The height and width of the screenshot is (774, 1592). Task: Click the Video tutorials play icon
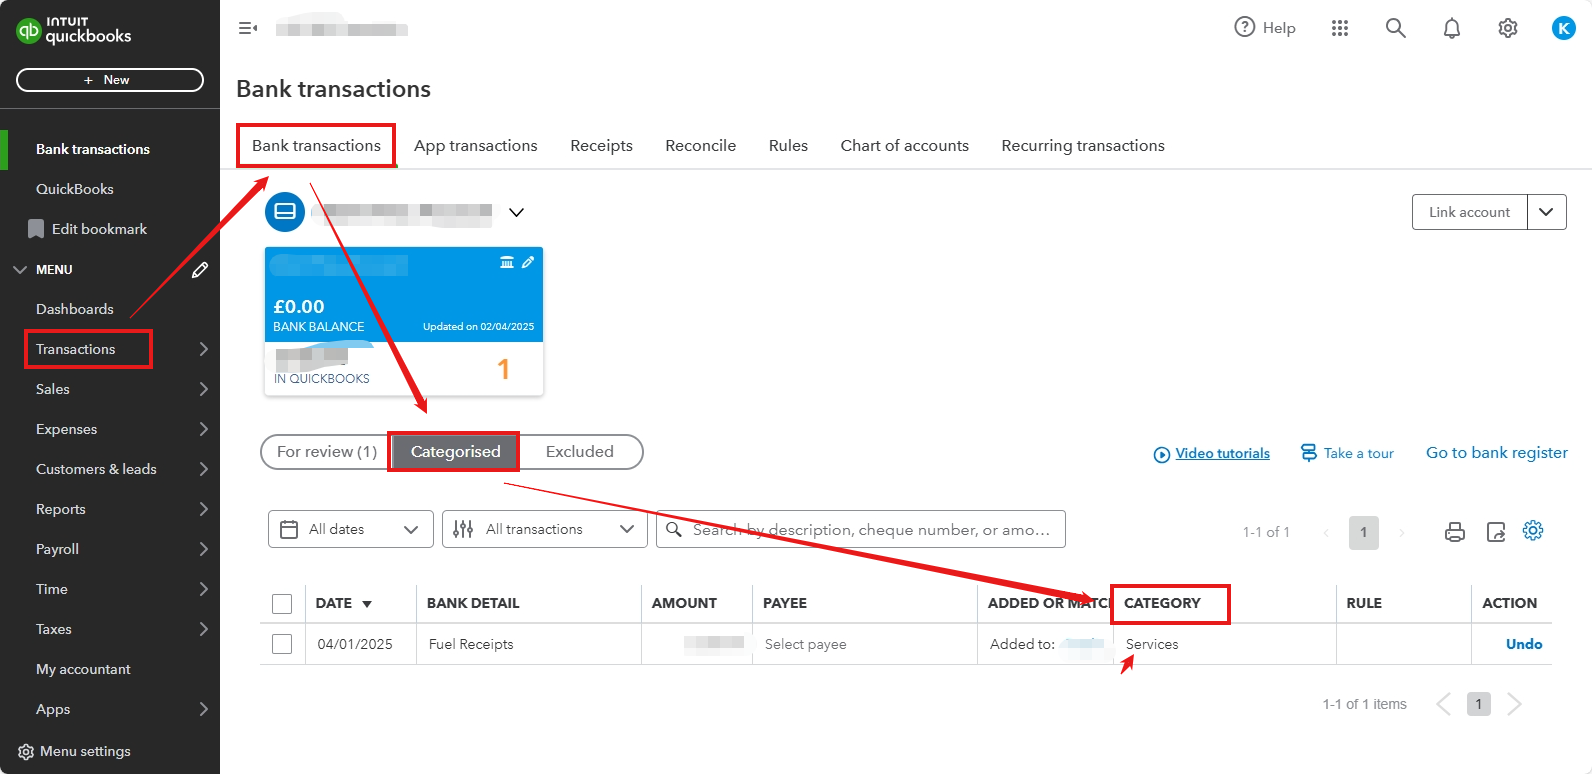click(1162, 455)
